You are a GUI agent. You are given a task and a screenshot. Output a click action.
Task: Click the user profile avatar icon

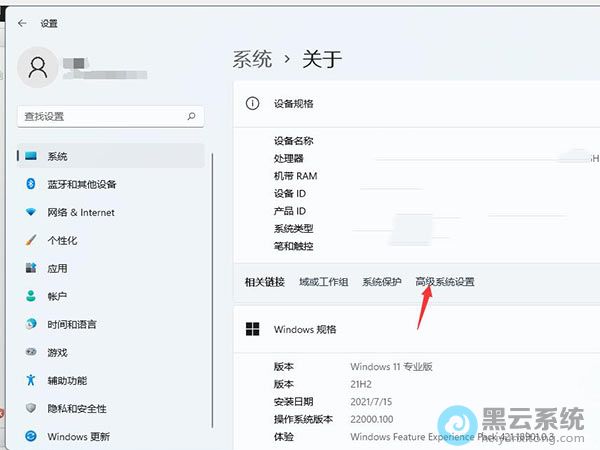(x=39, y=67)
